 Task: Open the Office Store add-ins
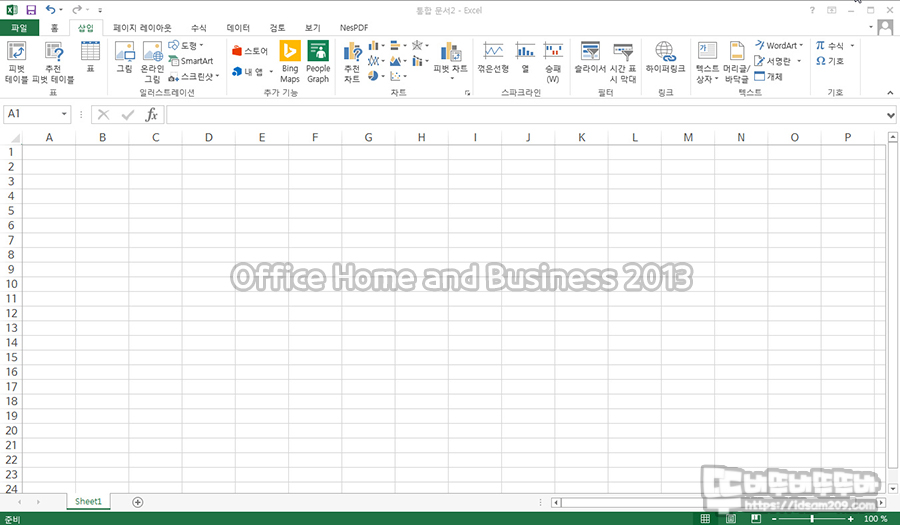click(250, 51)
